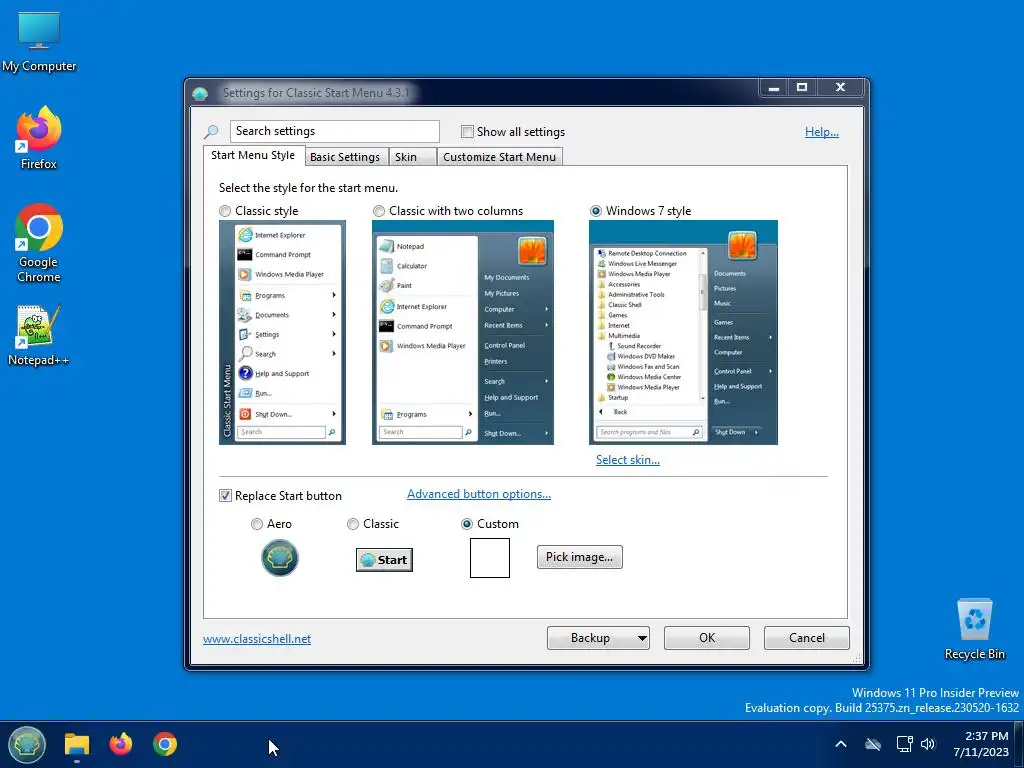Expand the Backup dropdown arrow
Image resolution: width=1024 pixels, height=768 pixels.
coord(642,638)
